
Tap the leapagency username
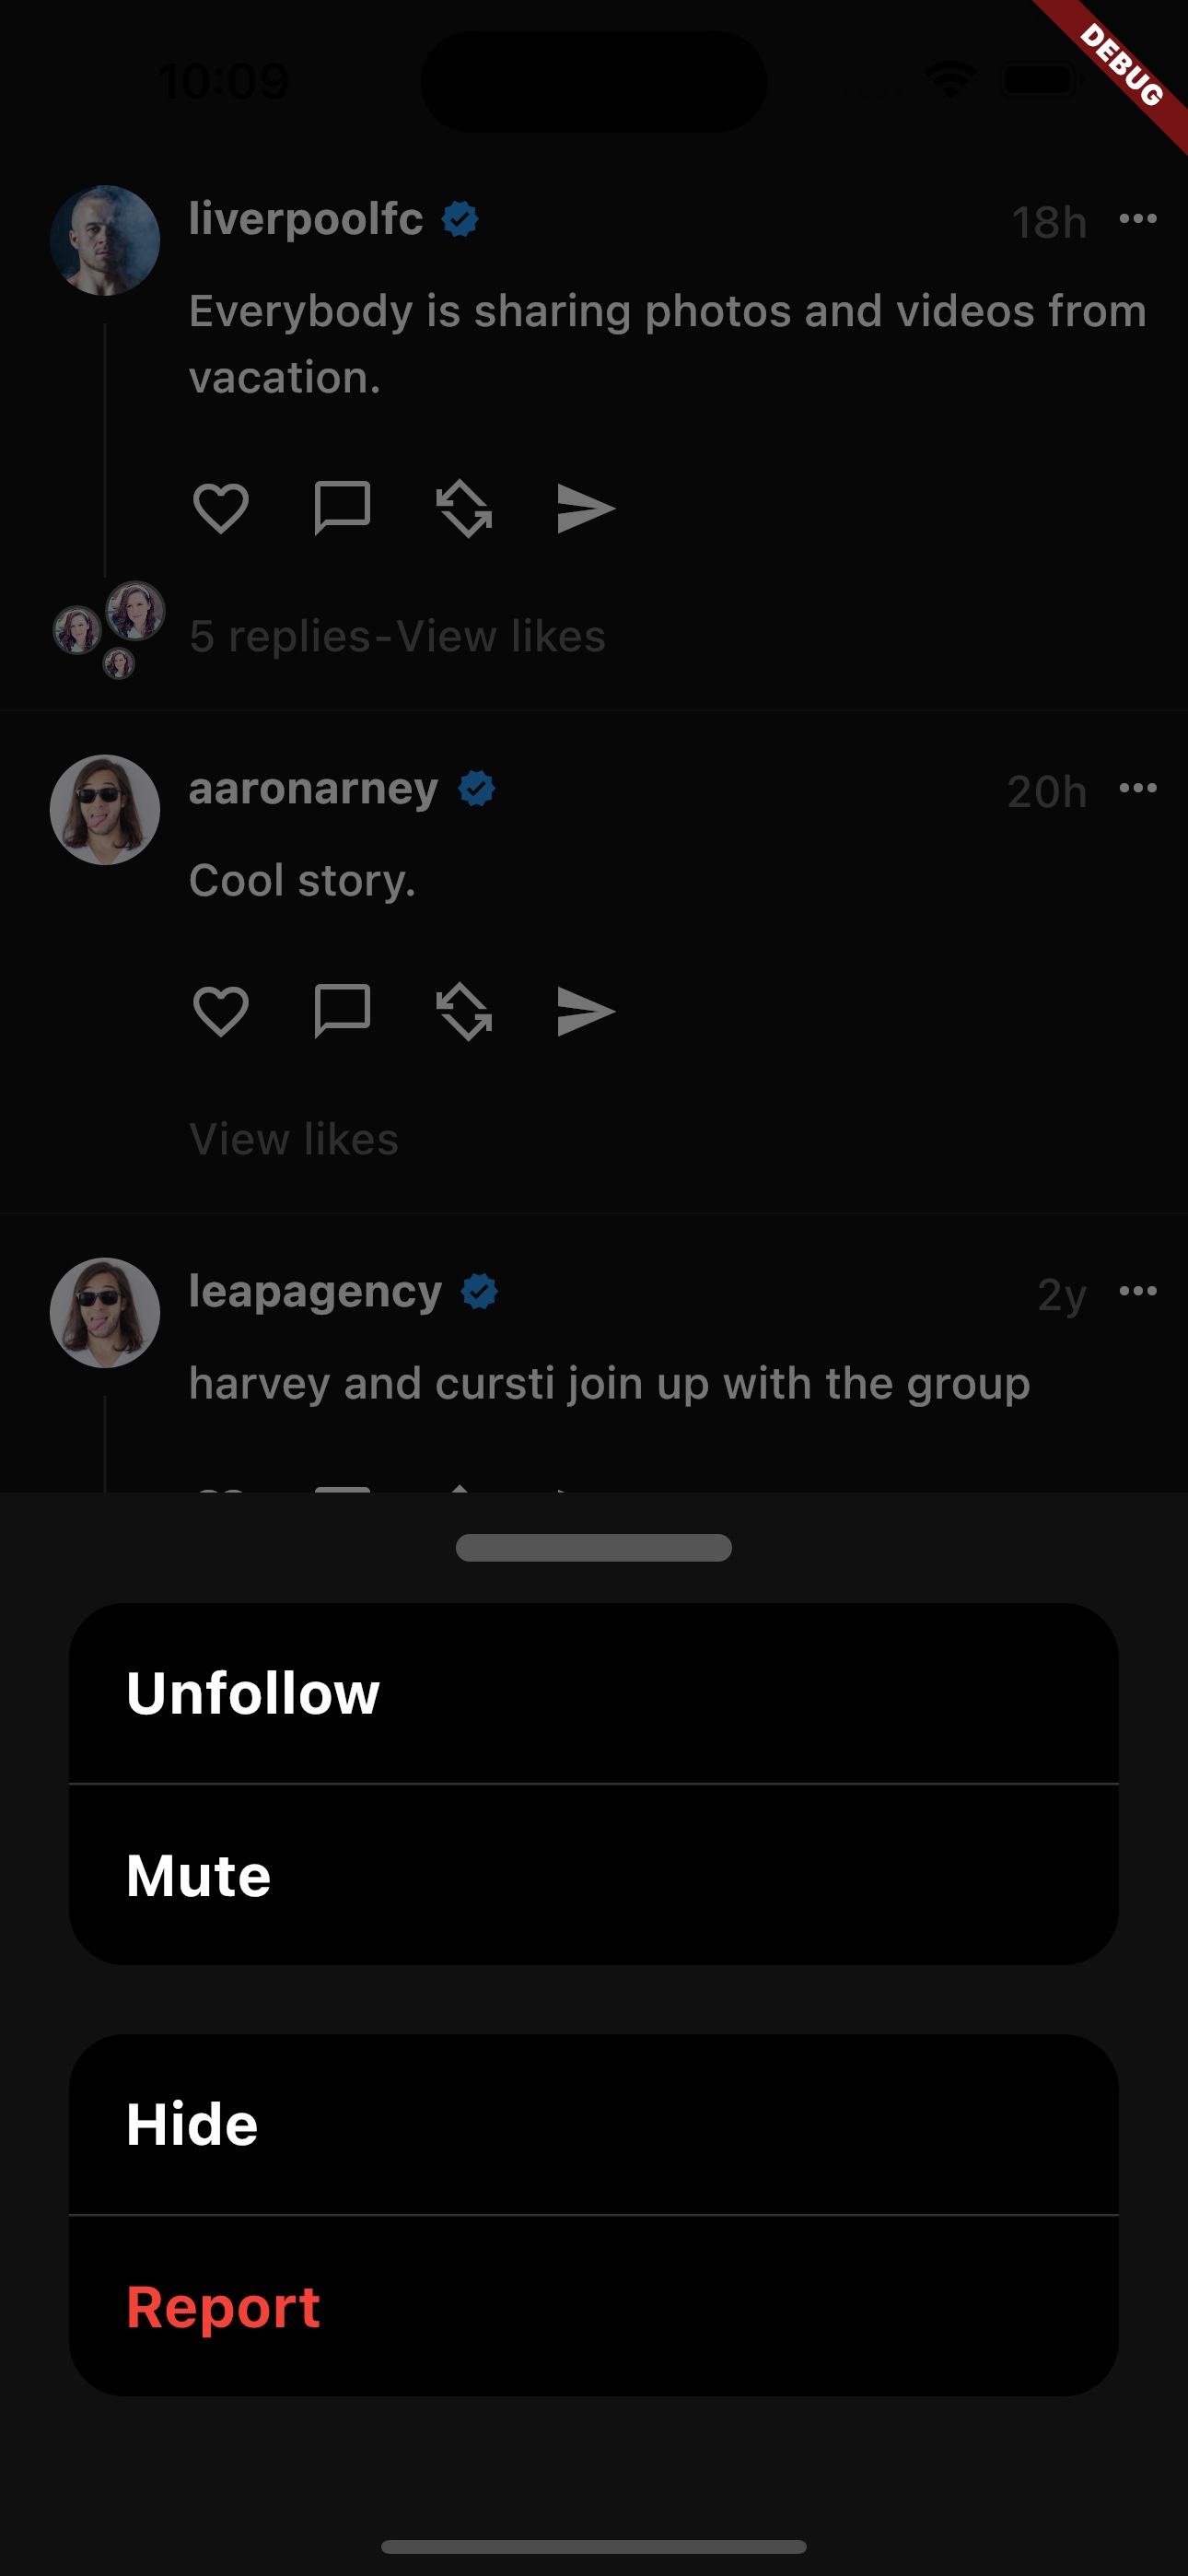pyautogui.click(x=315, y=1291)
